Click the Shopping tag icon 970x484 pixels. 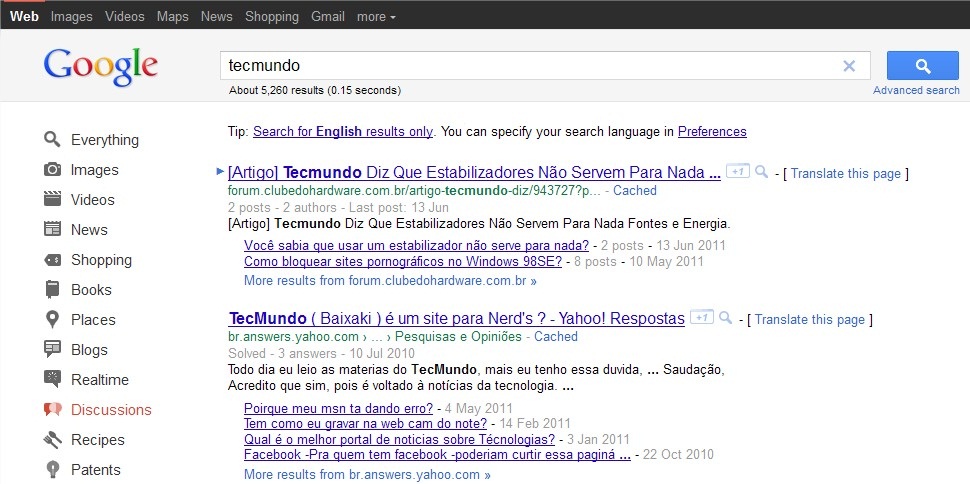53,259
